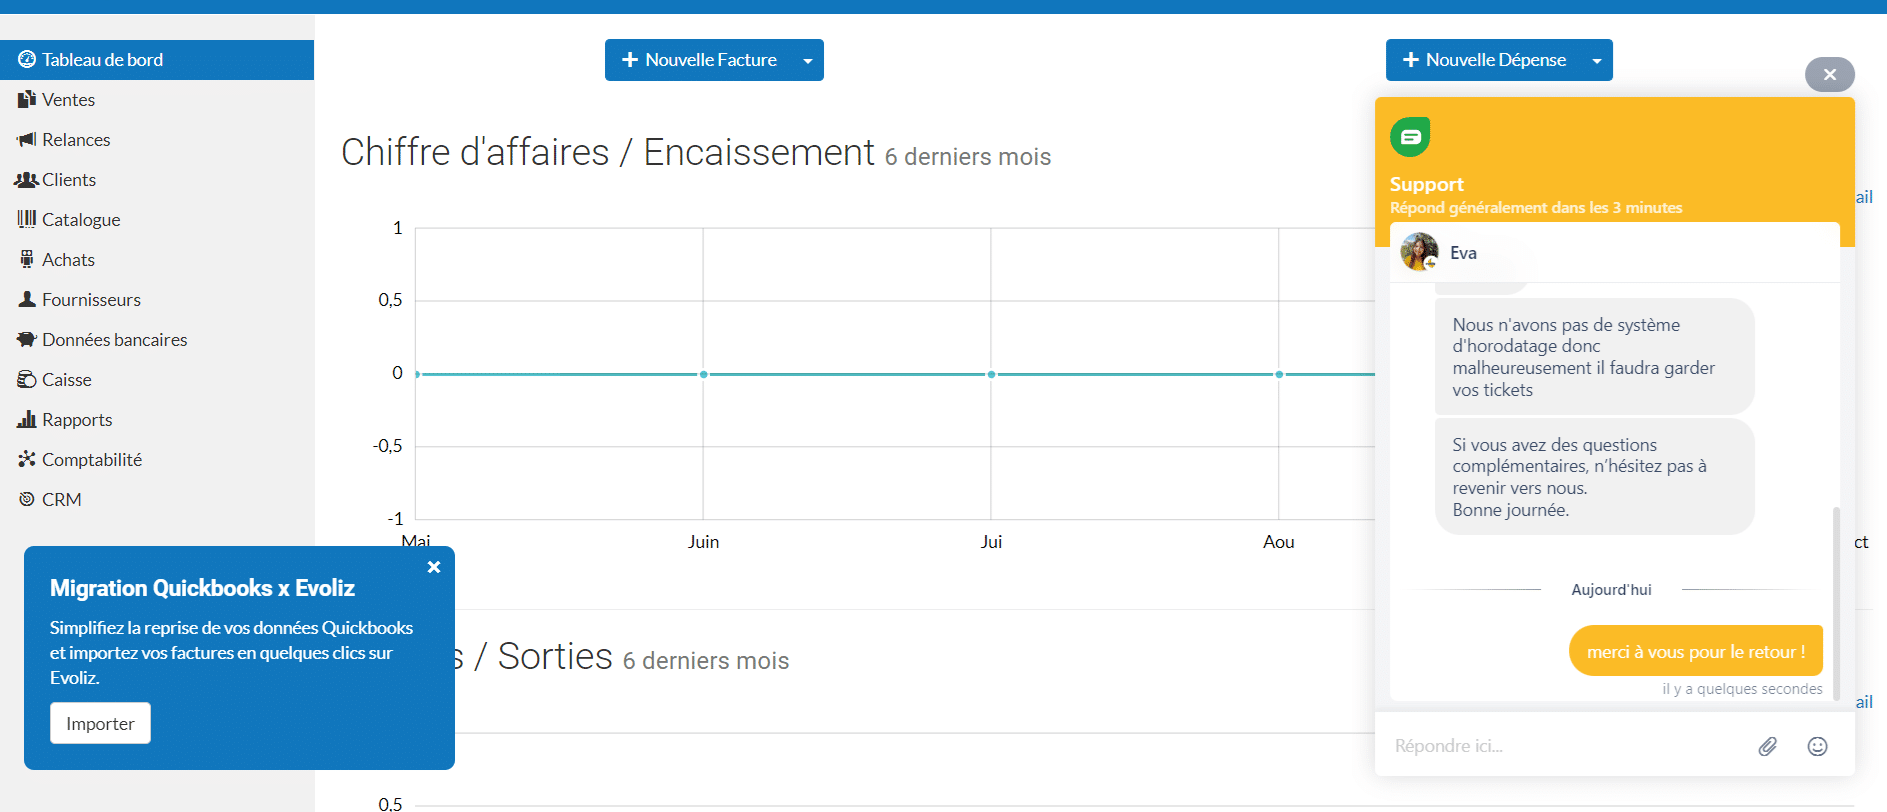The height and width of the screenshot is (812, 1887).
Task: Click the Chiffre d'affaires / Encaissement heading
Action: (608, 152)
